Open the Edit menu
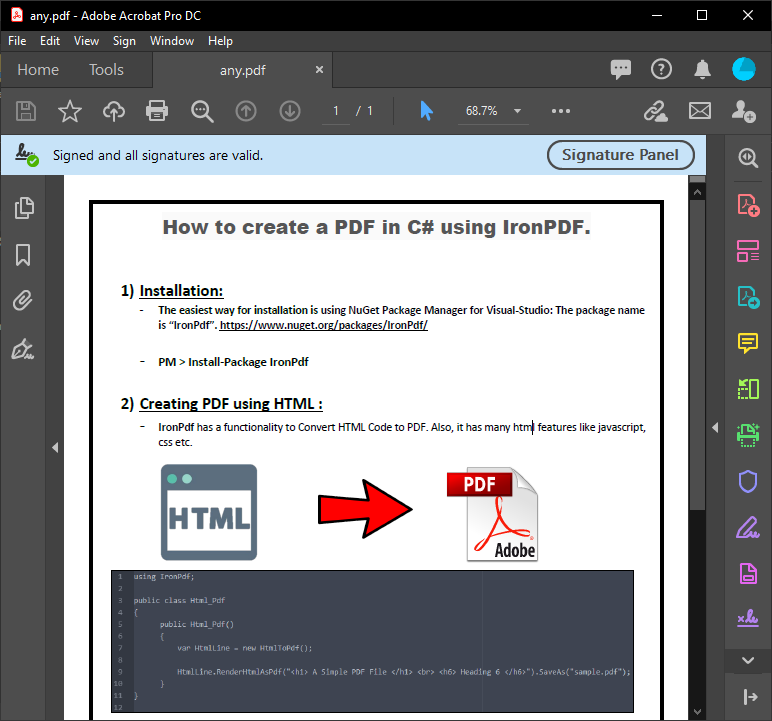This screenshot has width=772, height=721. tap(50, 41)
